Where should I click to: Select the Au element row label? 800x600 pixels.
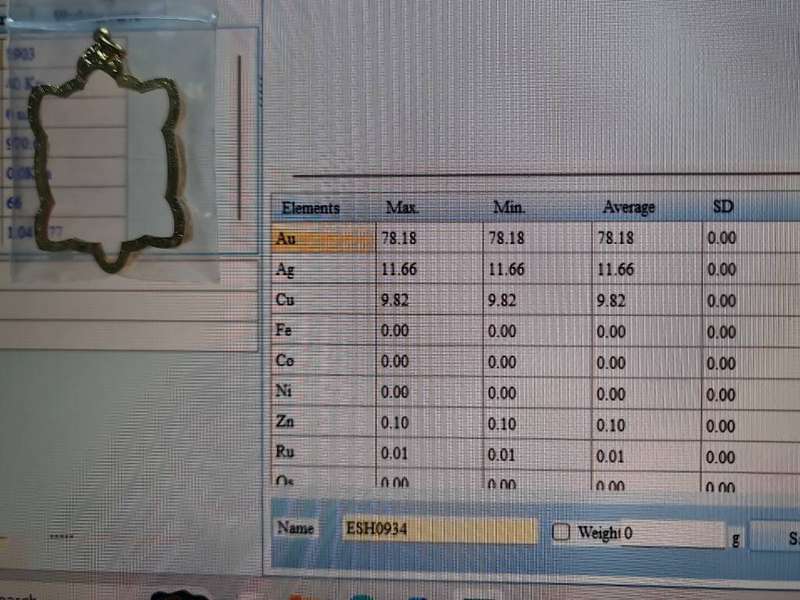click(322, 238)
